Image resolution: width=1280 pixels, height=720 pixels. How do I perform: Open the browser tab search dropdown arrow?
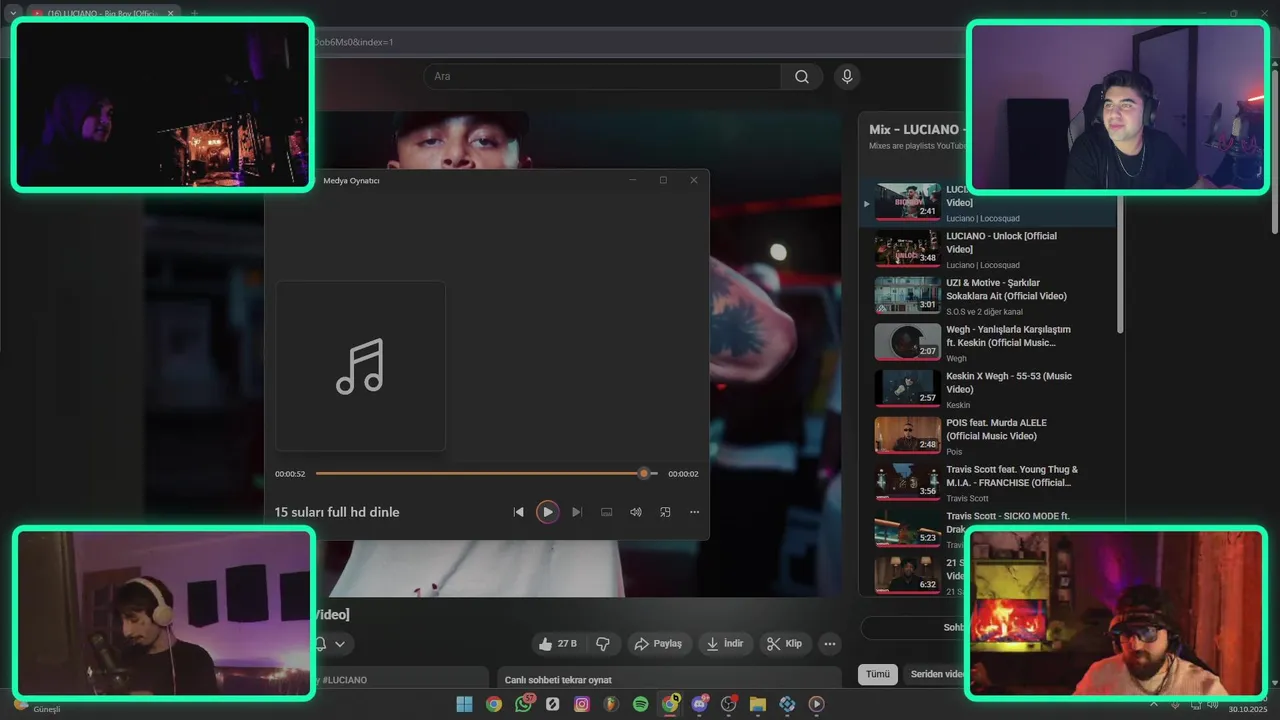pos(13,14)
